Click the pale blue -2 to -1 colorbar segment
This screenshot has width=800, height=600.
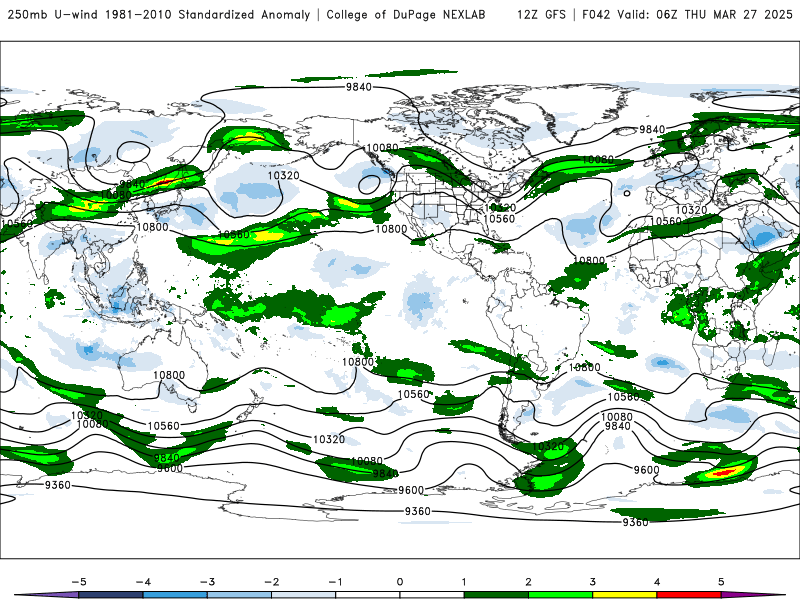304,595
